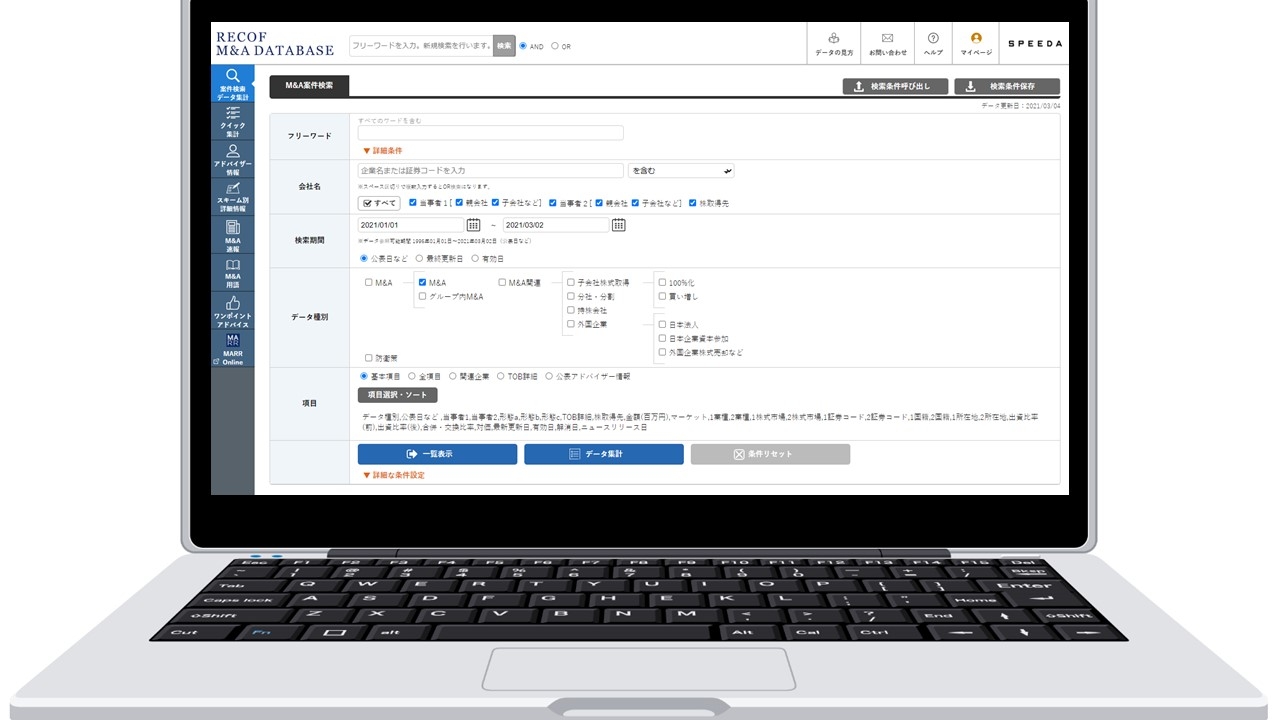Click the company name input field
Viewport: 1280px width, 720px height.
click(490, 171)
